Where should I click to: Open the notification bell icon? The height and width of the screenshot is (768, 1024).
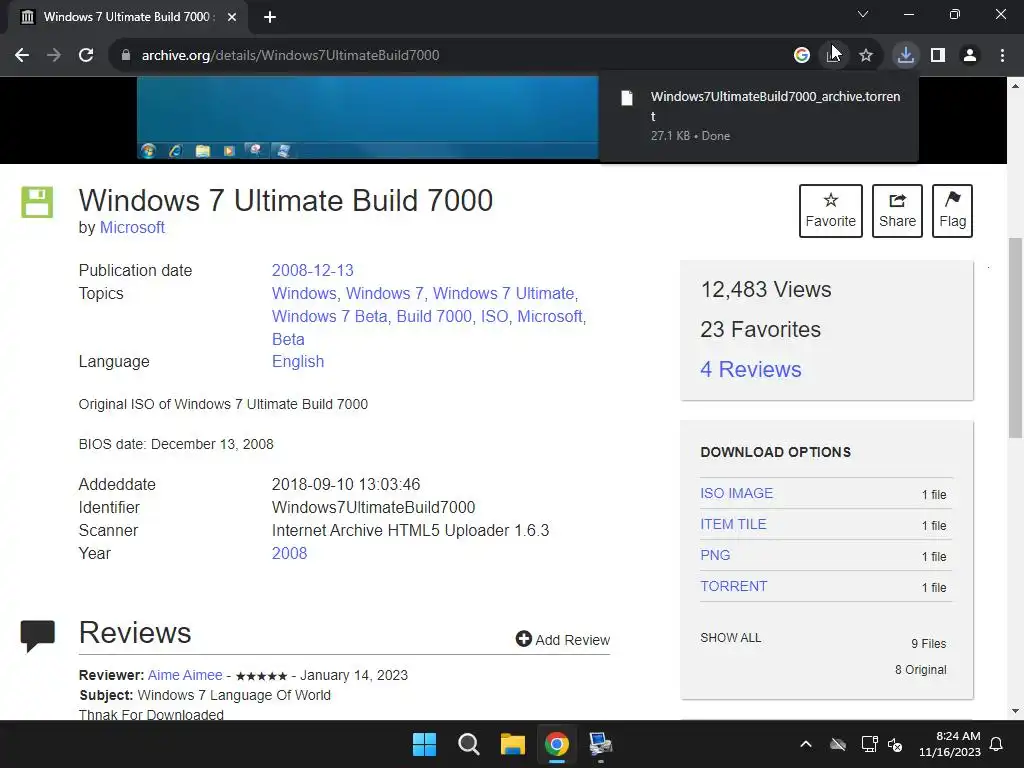(x=997, y=744)
